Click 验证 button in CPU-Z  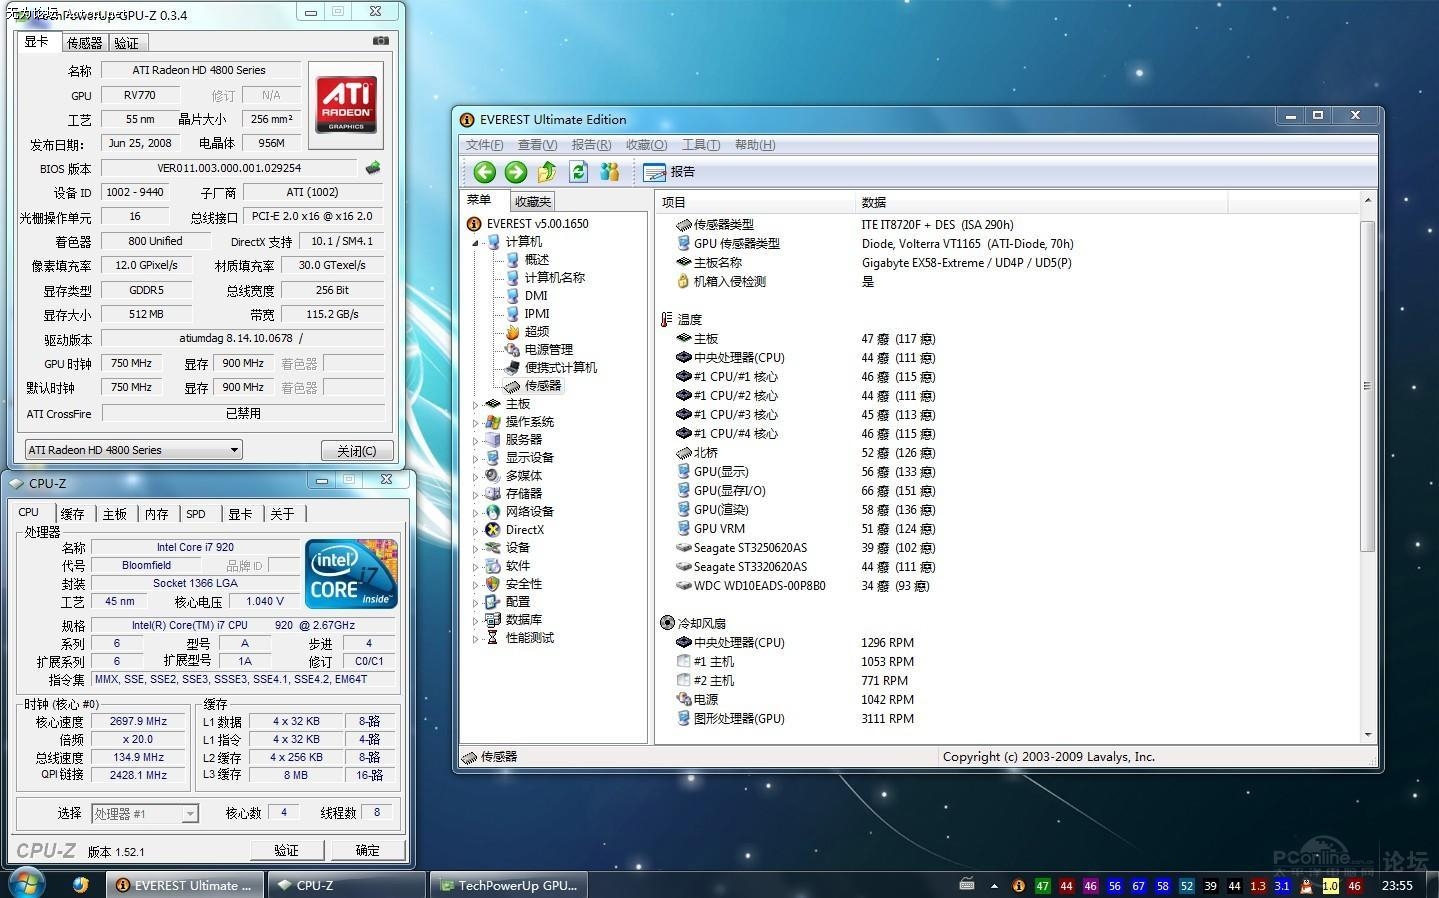click(287, 850)
